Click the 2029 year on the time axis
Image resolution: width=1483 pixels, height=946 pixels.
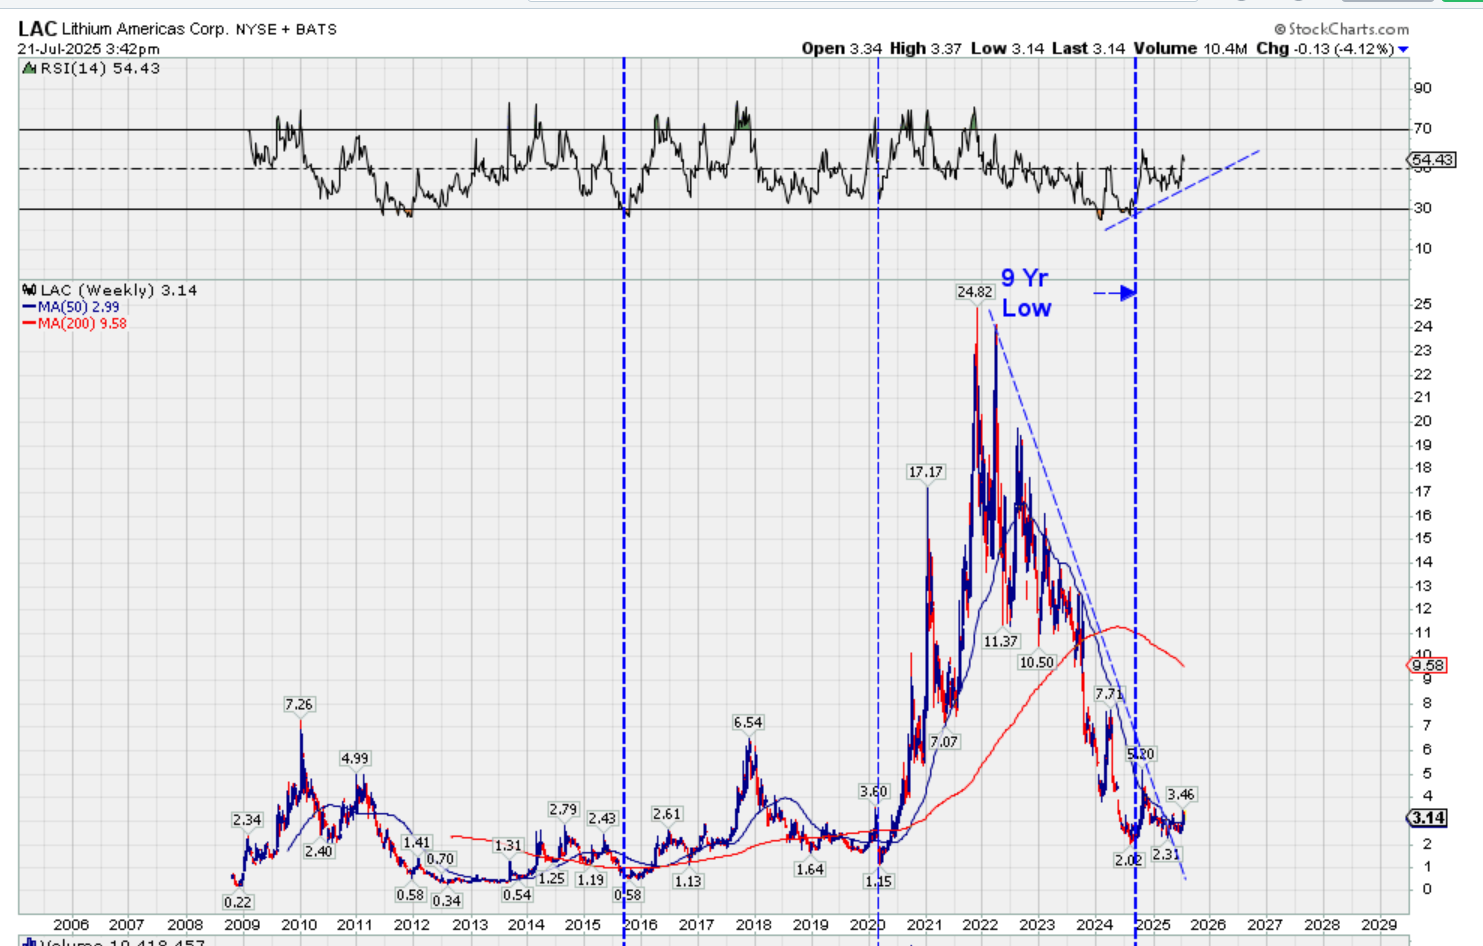(1379, 925)
